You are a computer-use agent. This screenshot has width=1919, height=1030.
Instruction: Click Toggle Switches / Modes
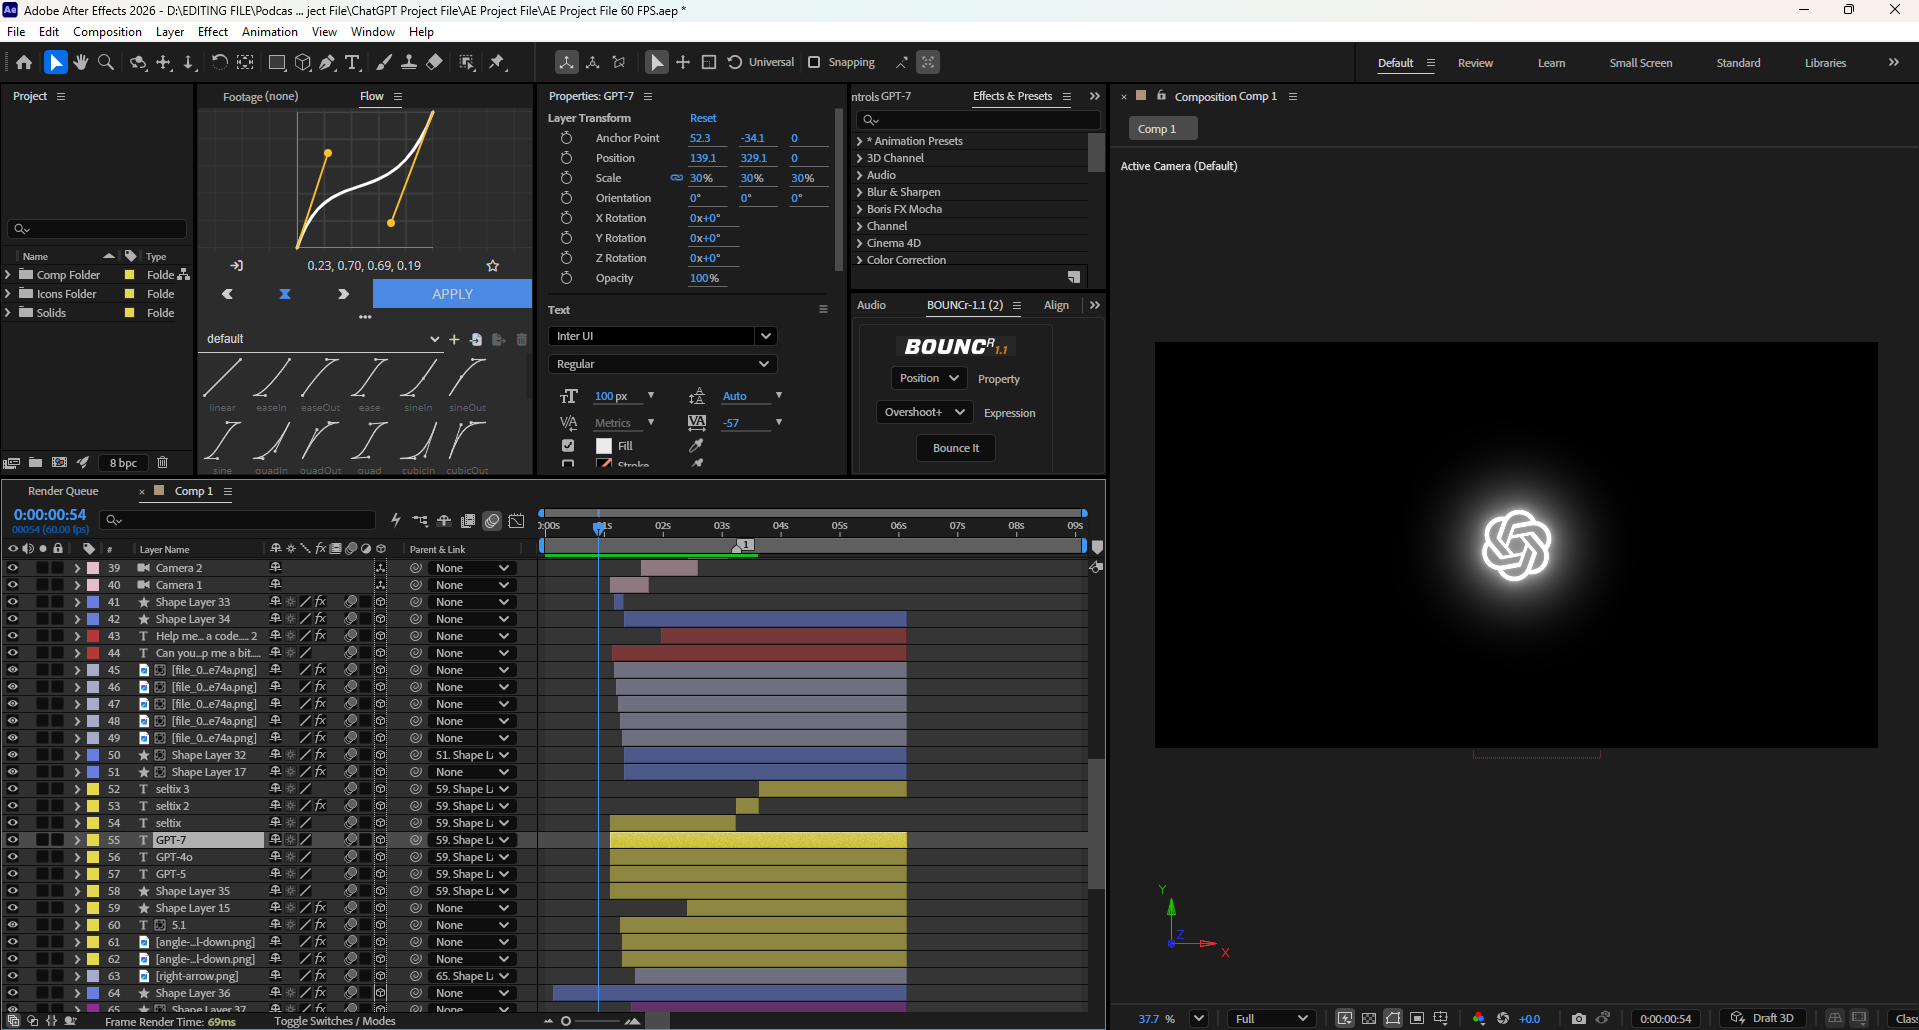pyautogui.click(x=335, y=1021)
